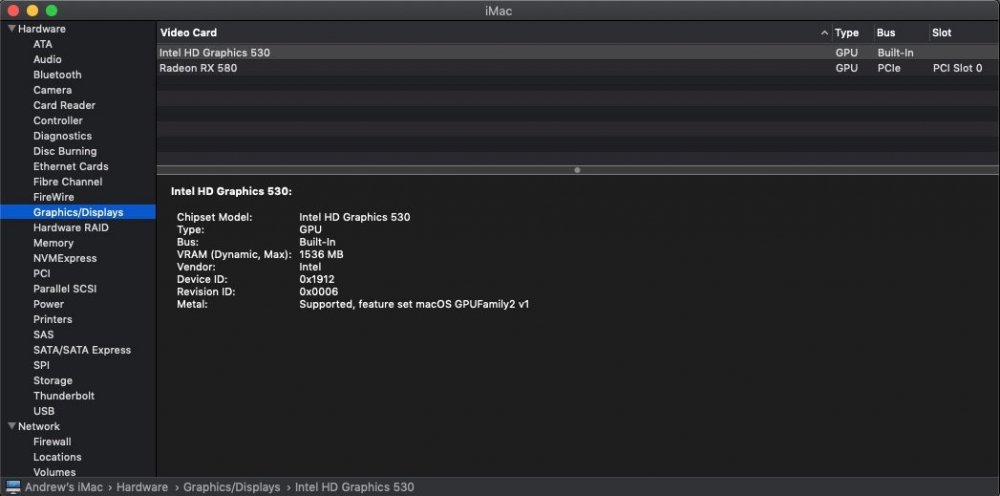This screenshot has width=1000, height=496.
Task: Click the Metal support feature set text
Action: [x=414, y=304]
